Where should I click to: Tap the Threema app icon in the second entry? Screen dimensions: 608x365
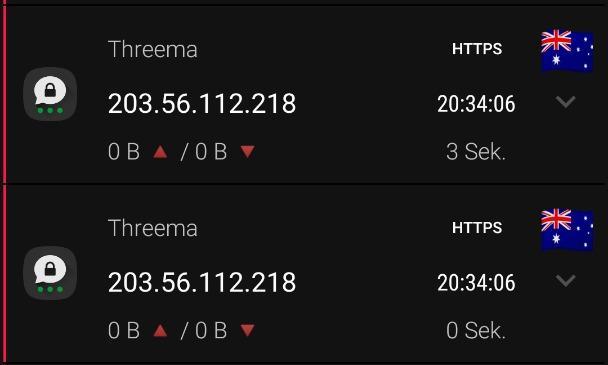(x=50, y=273)
